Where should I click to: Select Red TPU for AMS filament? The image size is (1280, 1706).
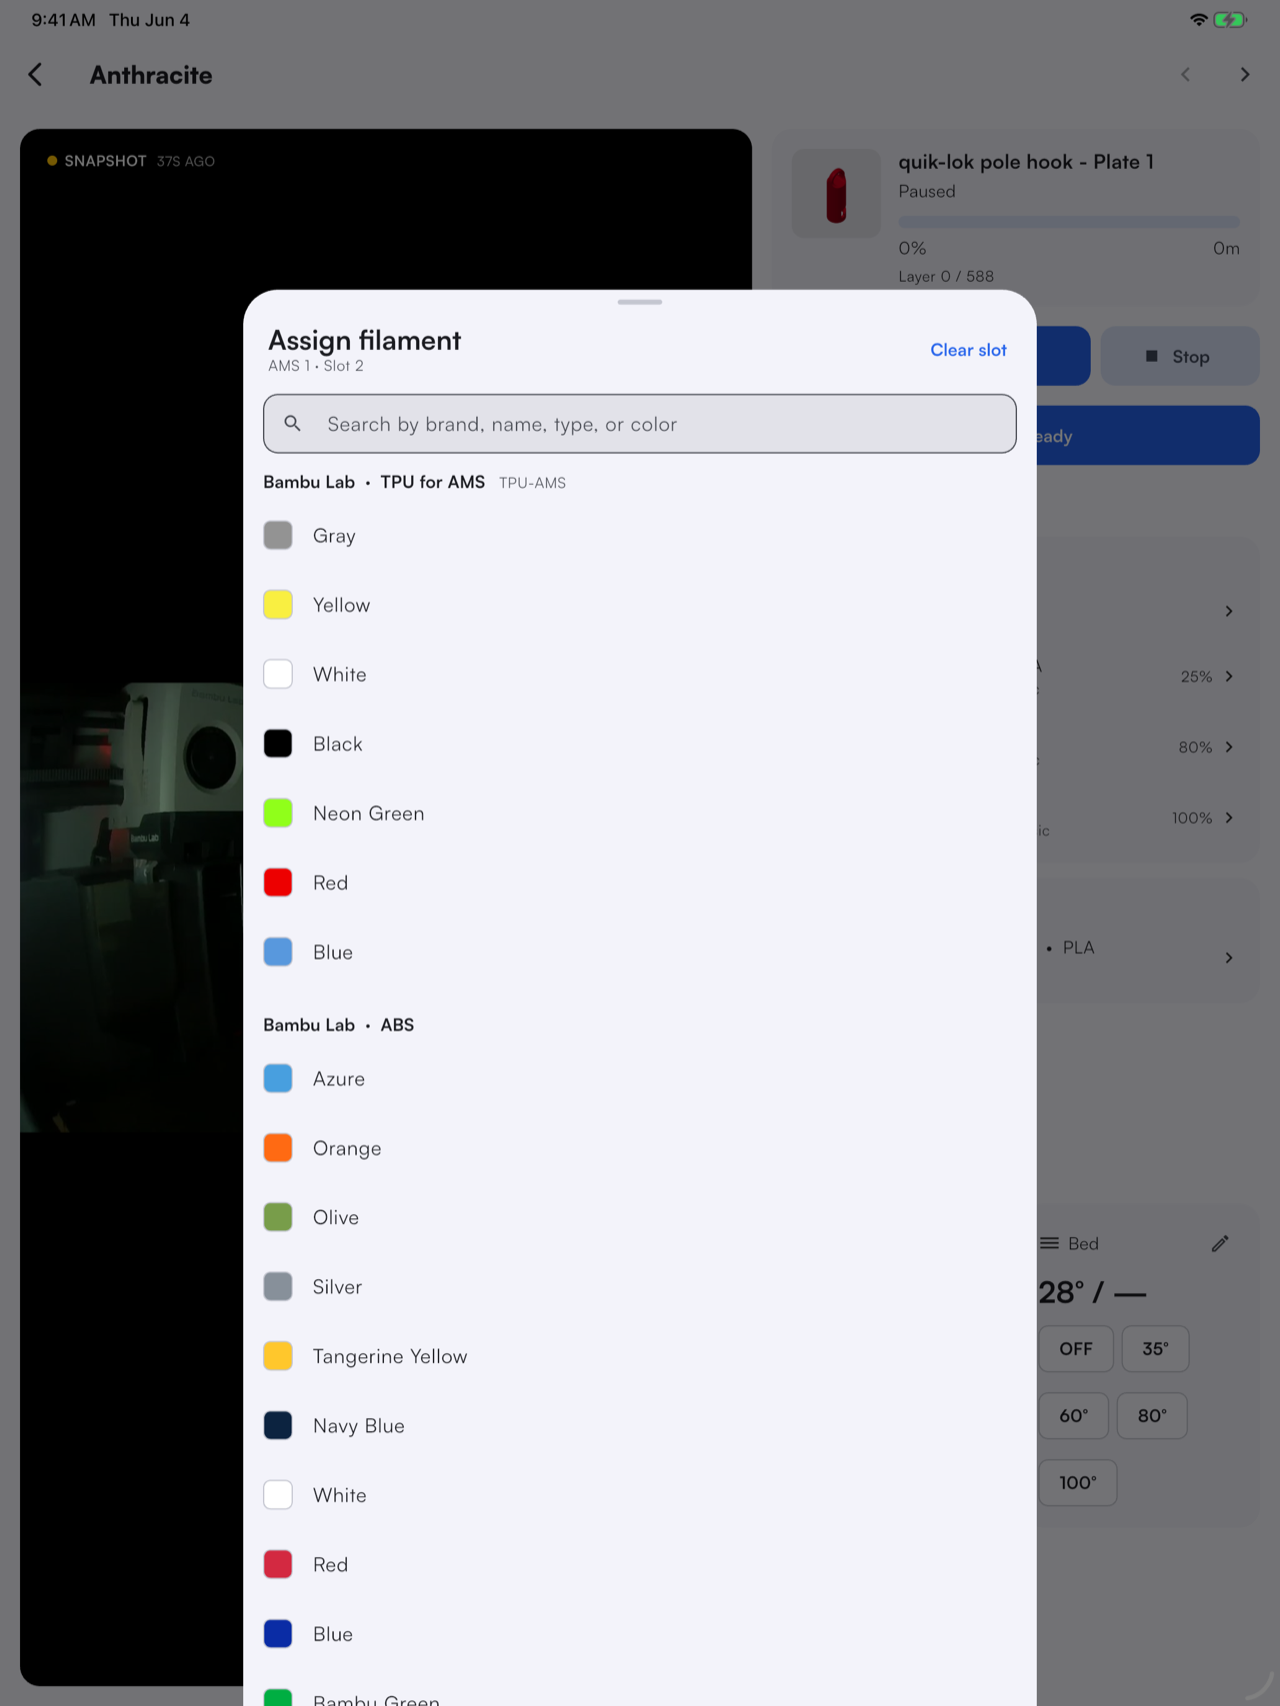(x=640, y=883)
